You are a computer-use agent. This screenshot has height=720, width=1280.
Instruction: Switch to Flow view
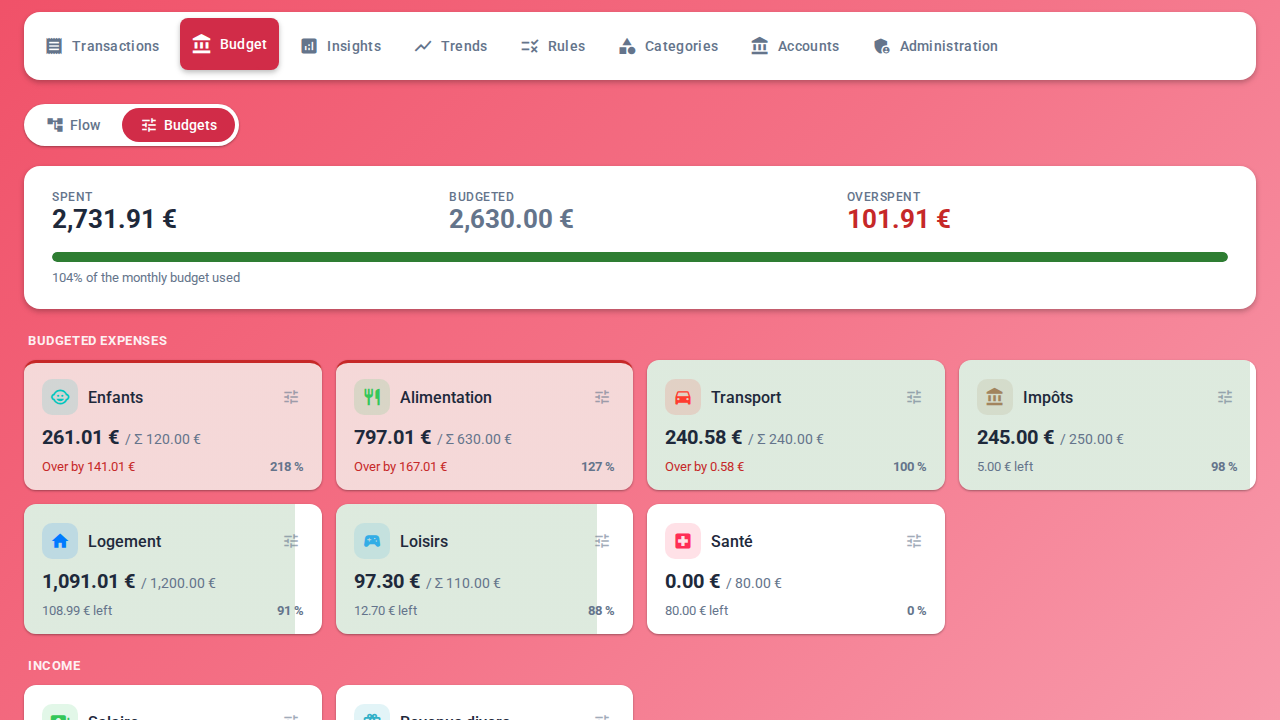[x=74, y=125]
